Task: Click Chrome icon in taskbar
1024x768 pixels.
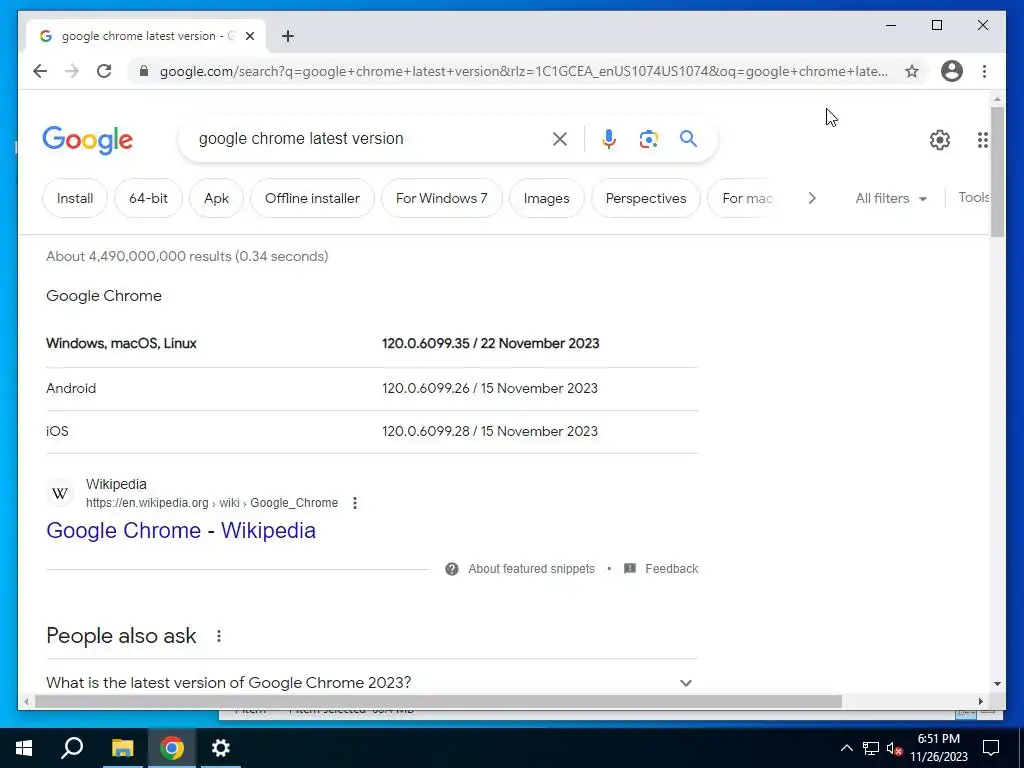Action: click(x=172, y=748)
